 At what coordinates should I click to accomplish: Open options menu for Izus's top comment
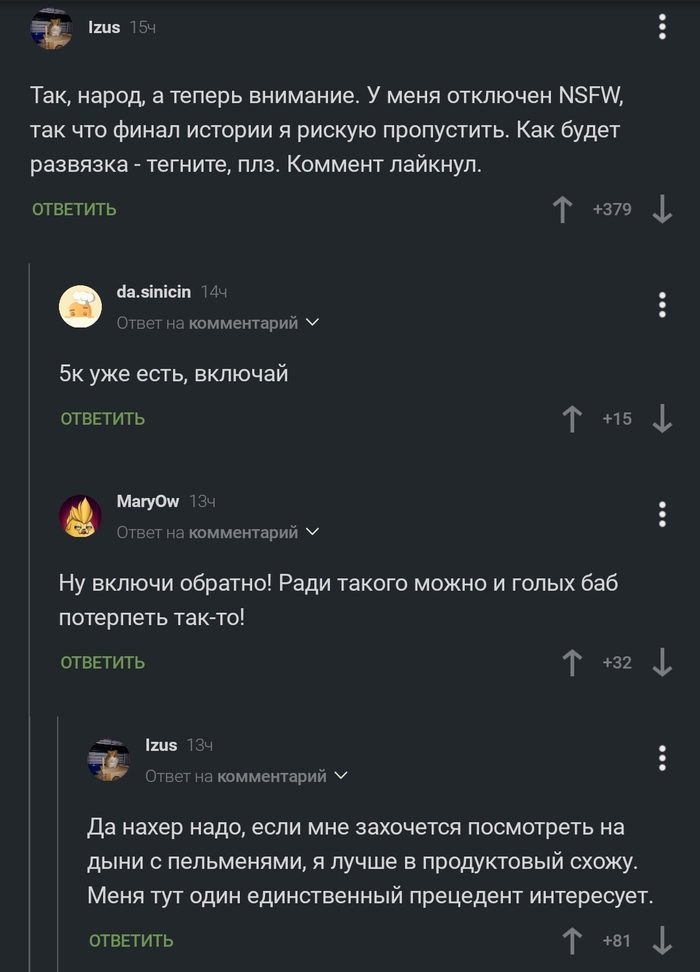[662, 27]
